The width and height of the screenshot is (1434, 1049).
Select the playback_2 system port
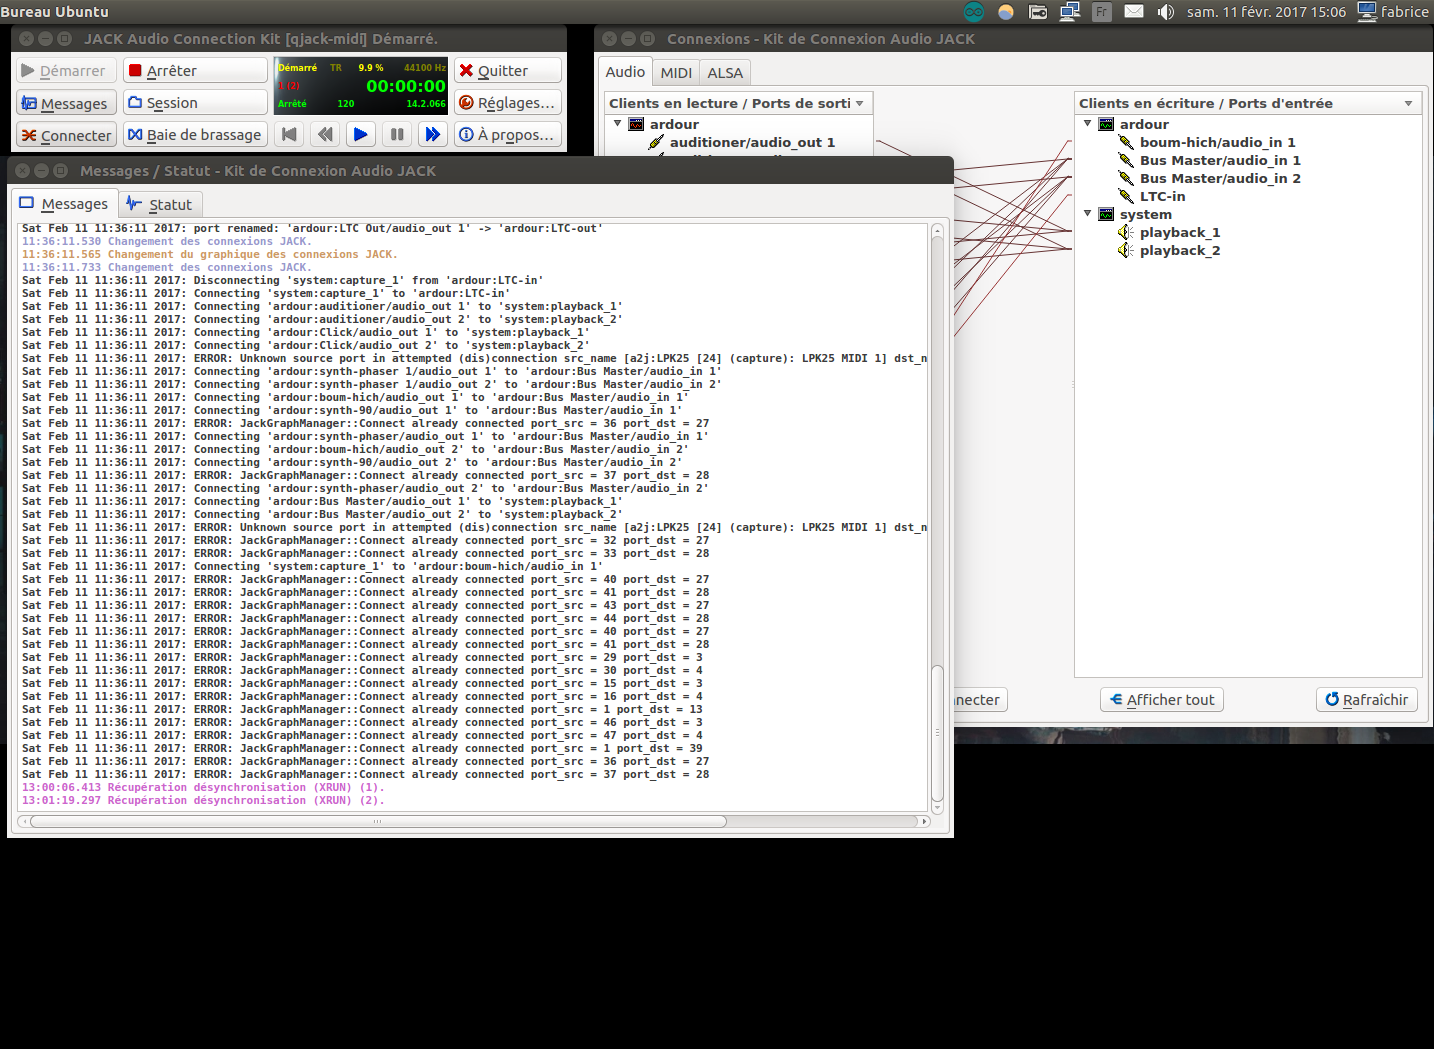coord(1180,250)
